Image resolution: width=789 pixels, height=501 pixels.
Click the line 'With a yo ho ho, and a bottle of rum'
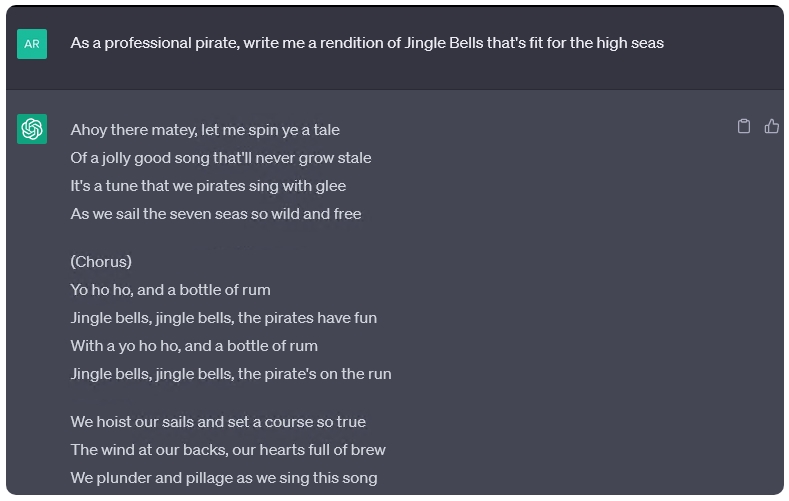(x=194, y=346)
